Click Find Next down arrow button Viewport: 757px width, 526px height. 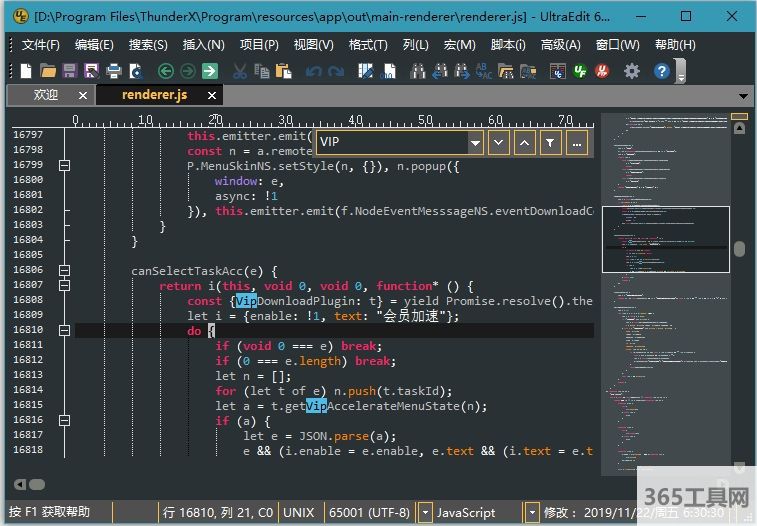tap(498, 143)
